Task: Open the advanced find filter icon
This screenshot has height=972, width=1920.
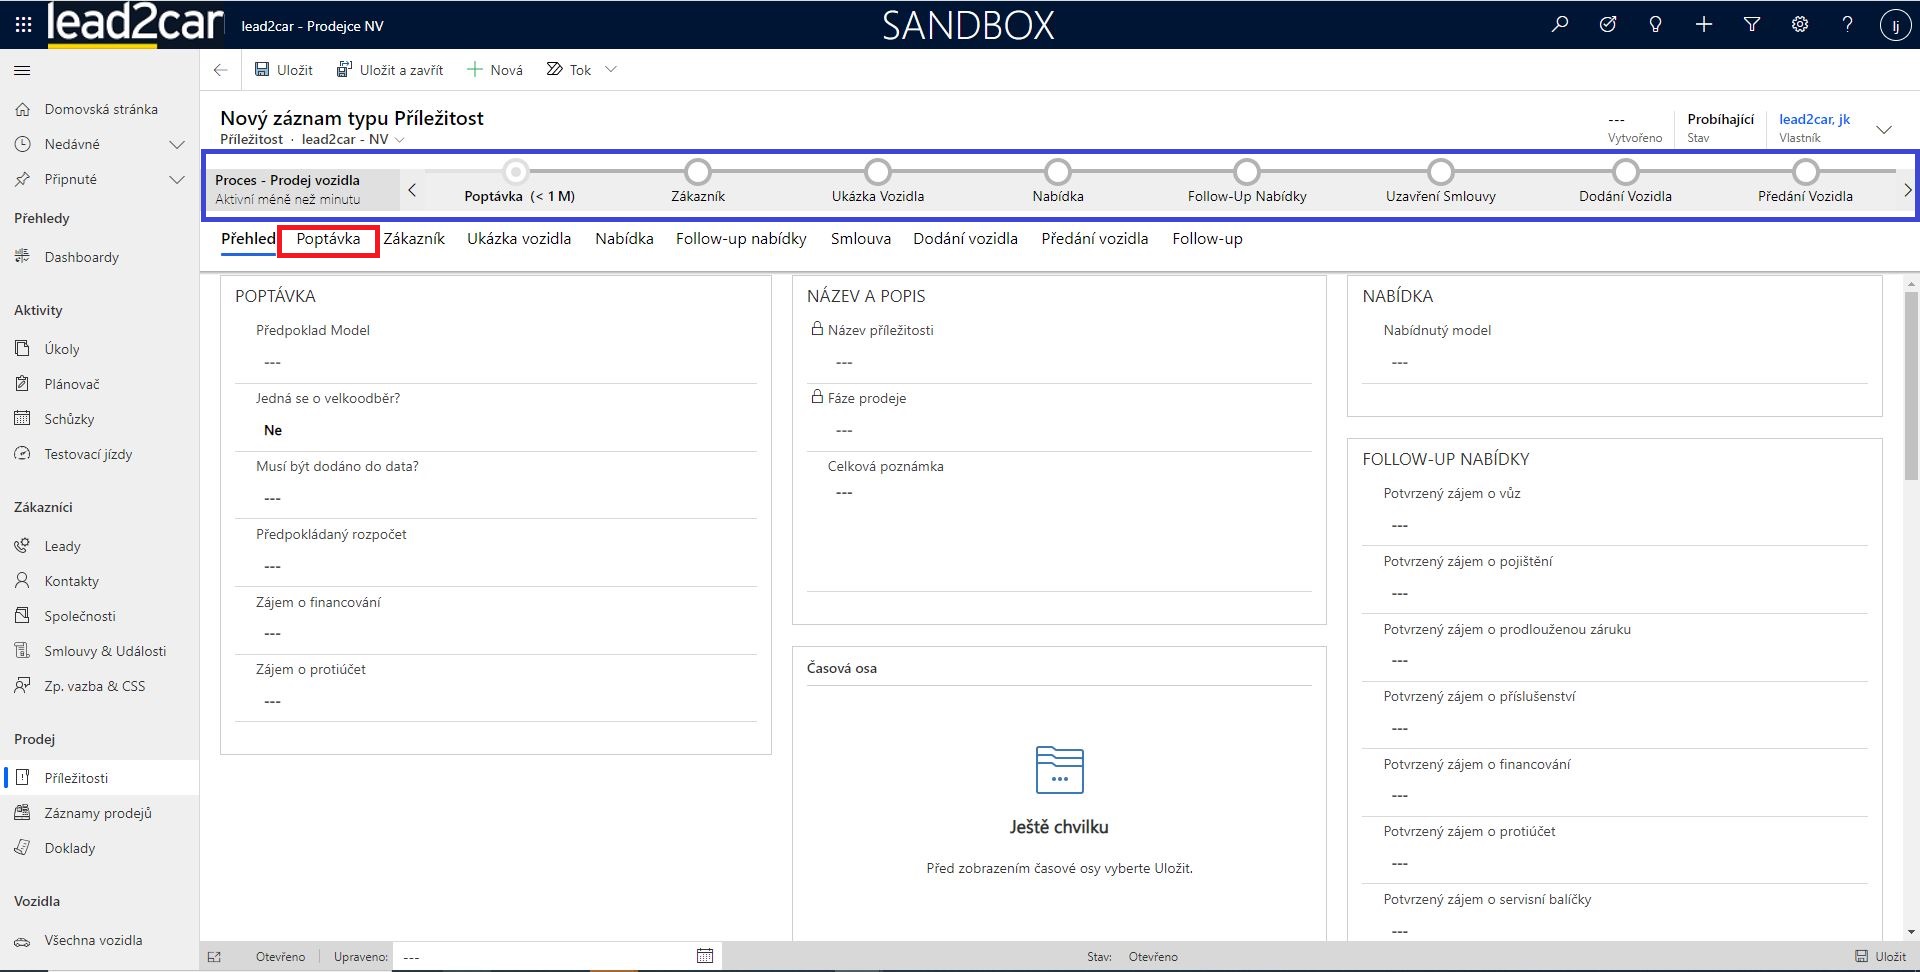Action: (1751, 25)
